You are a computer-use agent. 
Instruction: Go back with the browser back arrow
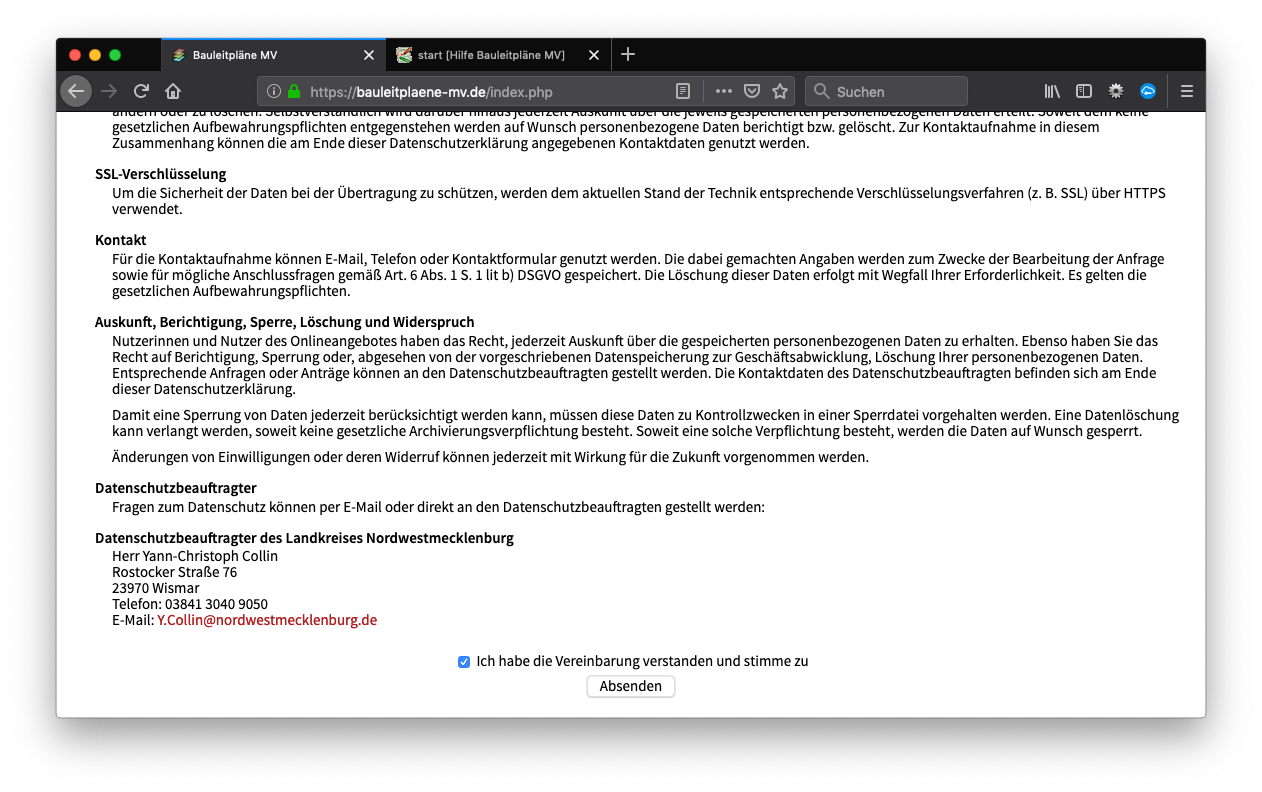click(76, 91)
